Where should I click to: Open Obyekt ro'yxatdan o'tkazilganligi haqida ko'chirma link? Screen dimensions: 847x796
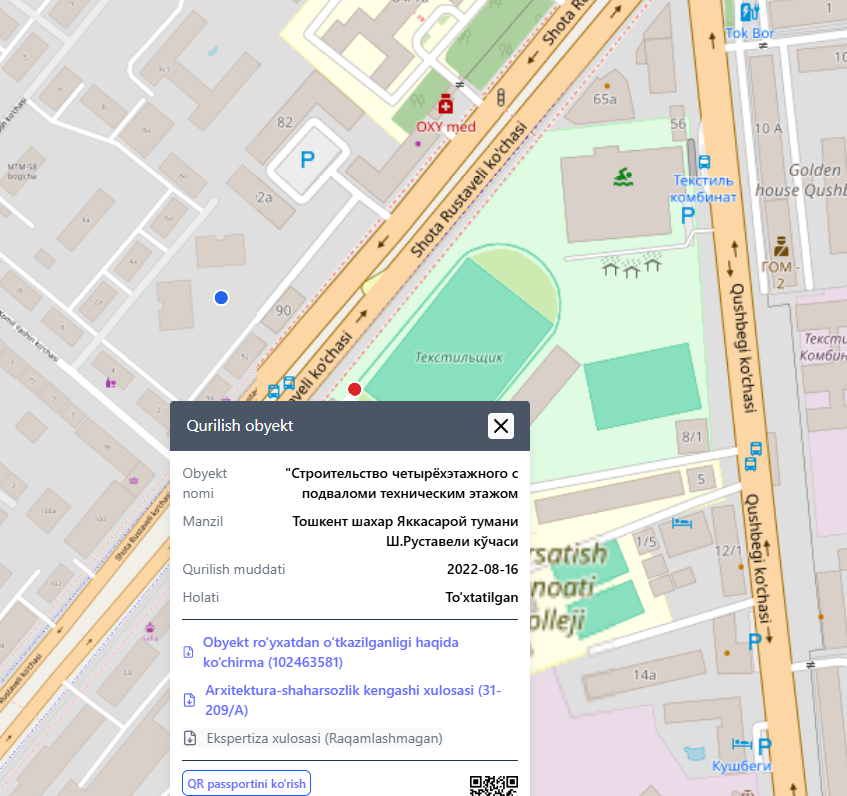pyautogui.click(x=331, y=652)
